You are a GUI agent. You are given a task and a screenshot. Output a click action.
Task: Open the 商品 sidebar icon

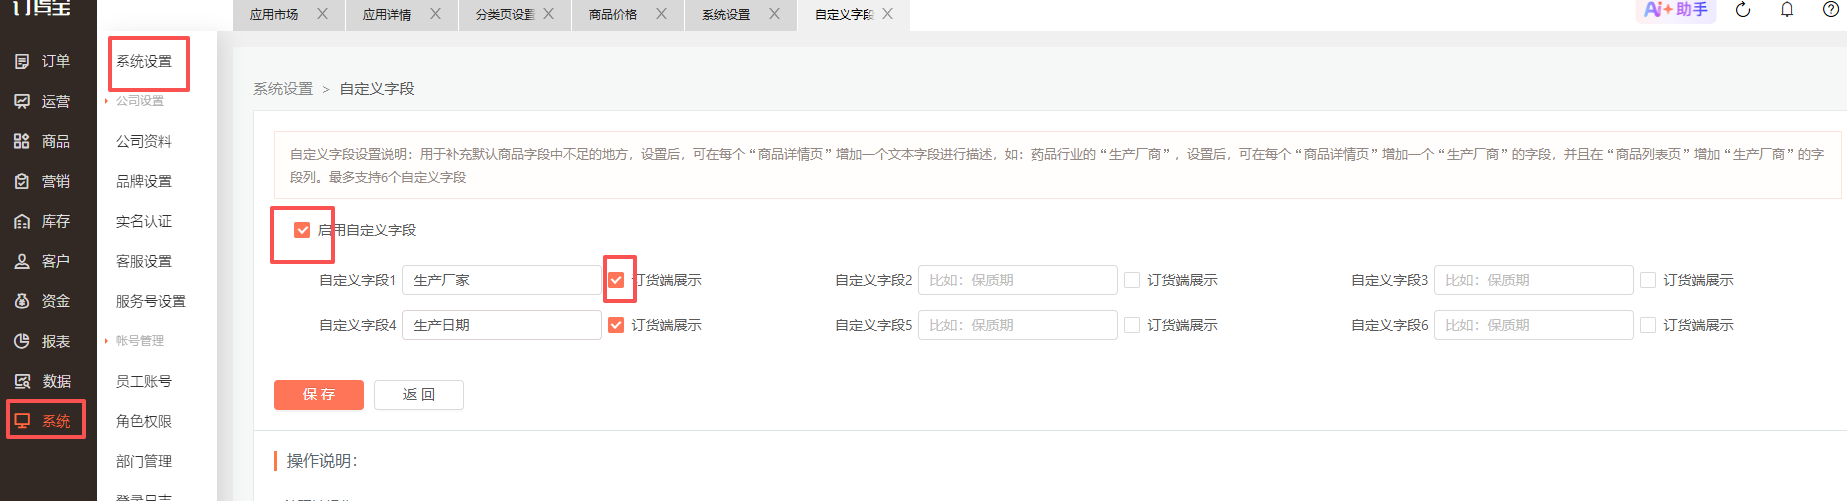[22, 141]
